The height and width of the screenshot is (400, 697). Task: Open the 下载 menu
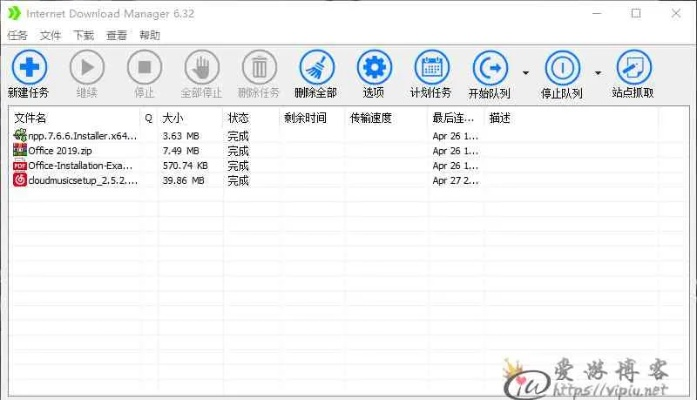tap(83, 35)
